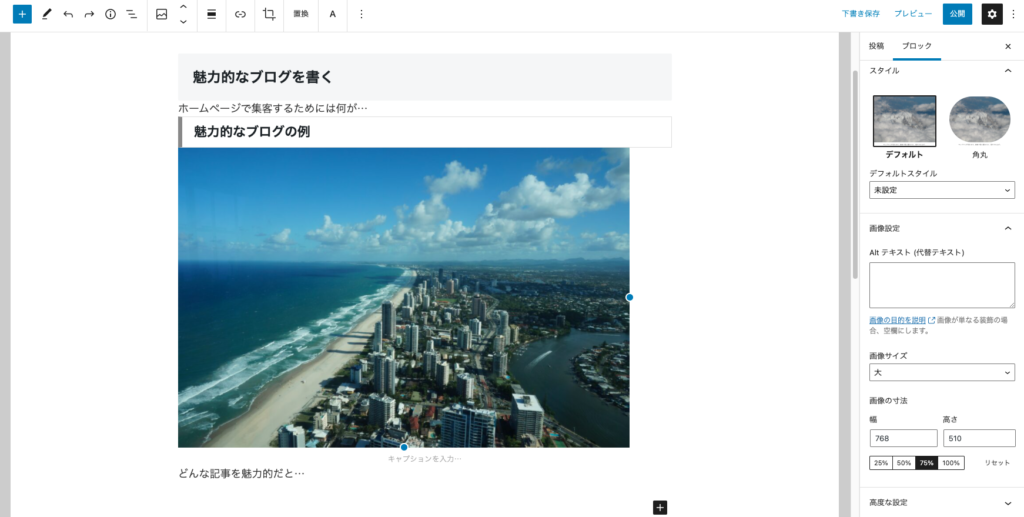1024x517 pixels.
Task: Insert a link on the image
Action: (240, 14)
